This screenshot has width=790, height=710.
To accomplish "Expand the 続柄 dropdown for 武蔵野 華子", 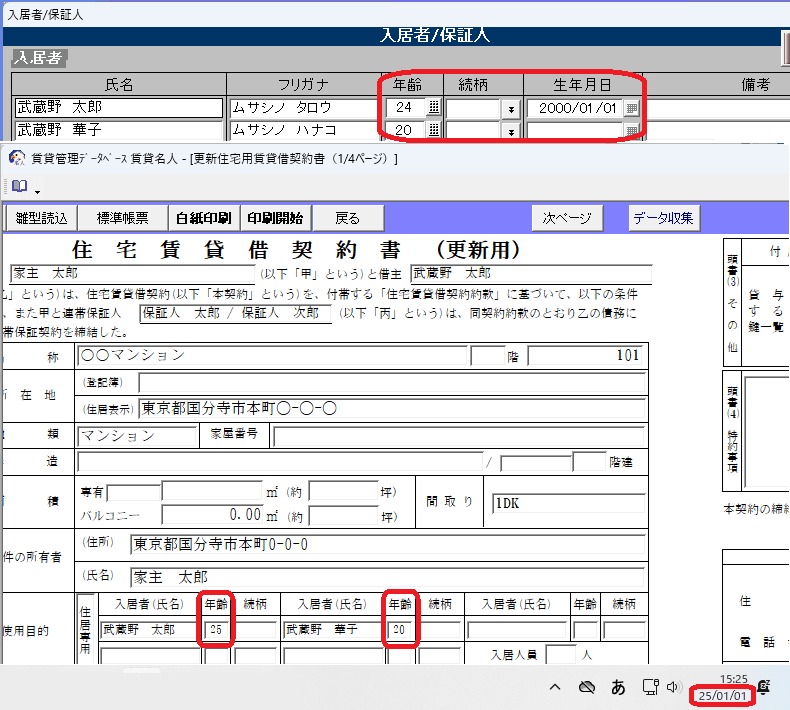I will point(511,131).
